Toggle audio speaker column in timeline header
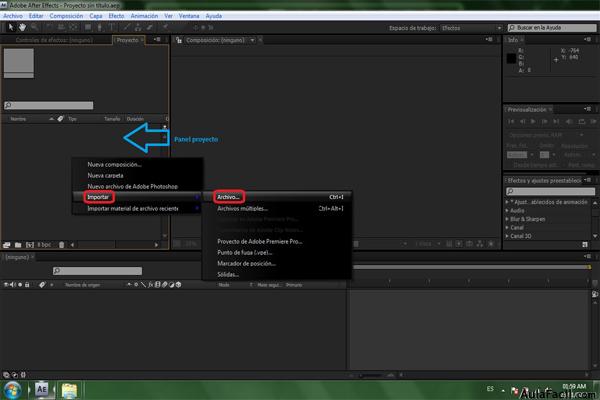This screenshot has width=600, height=400. click(x=12, y=284)
